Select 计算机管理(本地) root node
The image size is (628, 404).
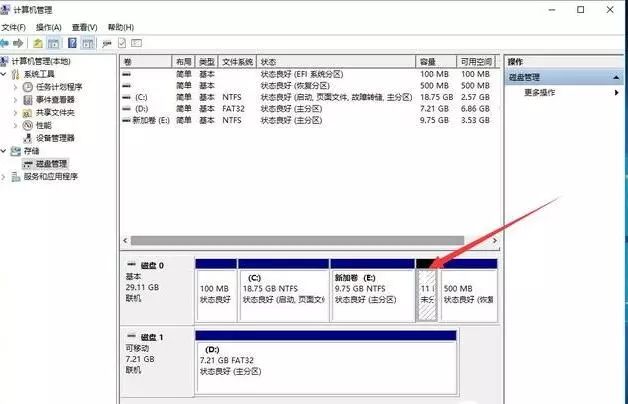[x=41, y=61]
